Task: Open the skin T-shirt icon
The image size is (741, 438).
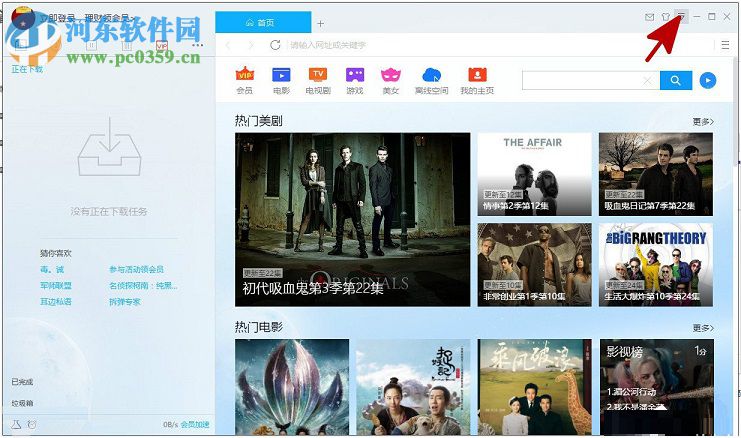Action: [x=665, y=17]
